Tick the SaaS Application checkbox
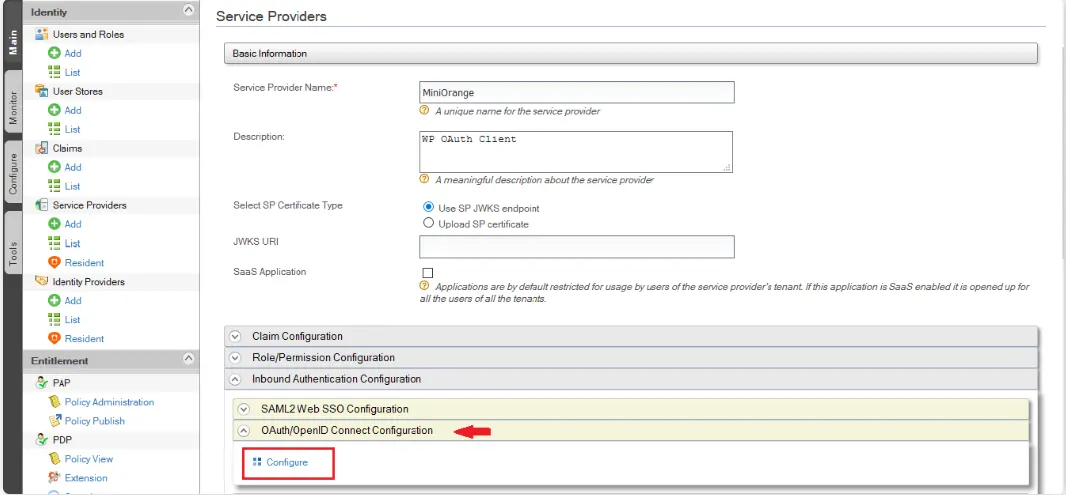Image resolution: width=1066 pixels, height=495 pixels. (428, 273)
